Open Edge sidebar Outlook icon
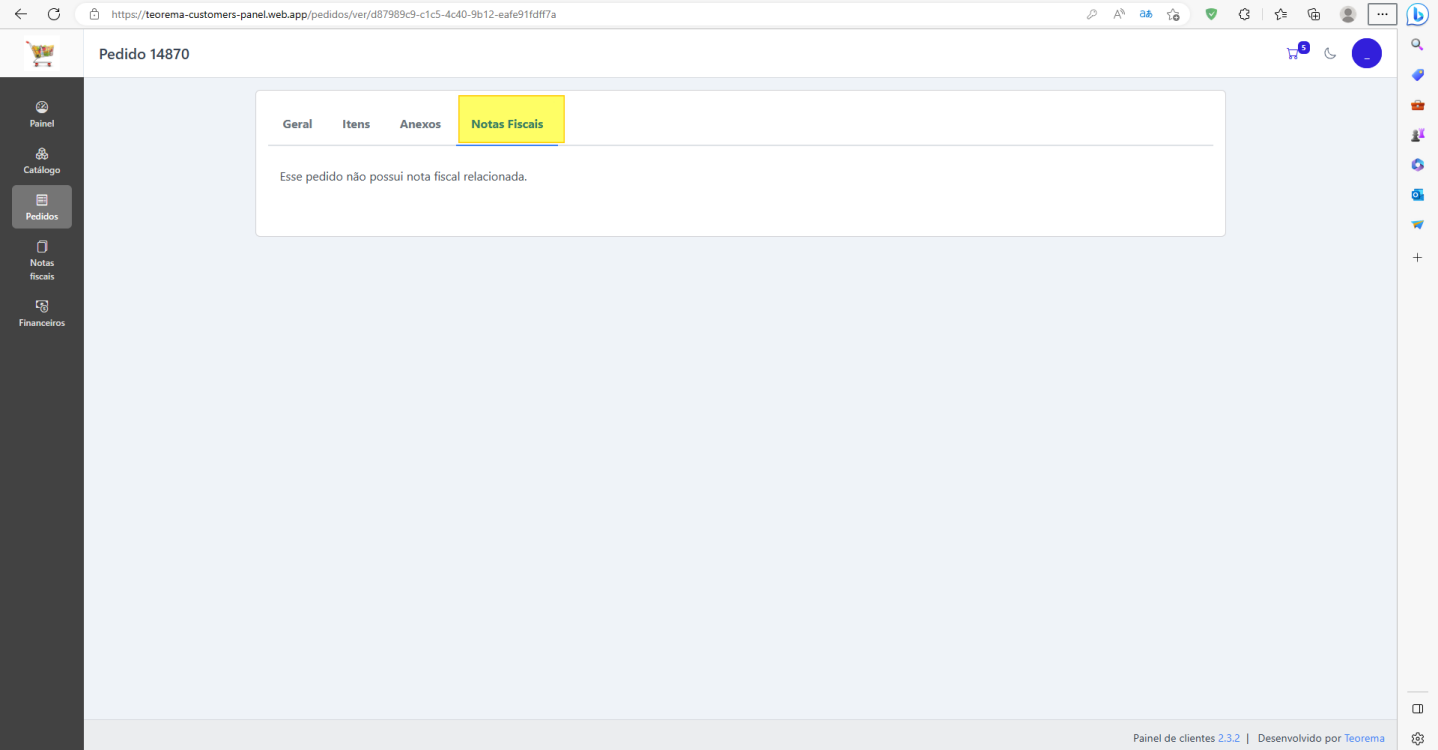1438x750 pixels. click(x=1417, y=195)
